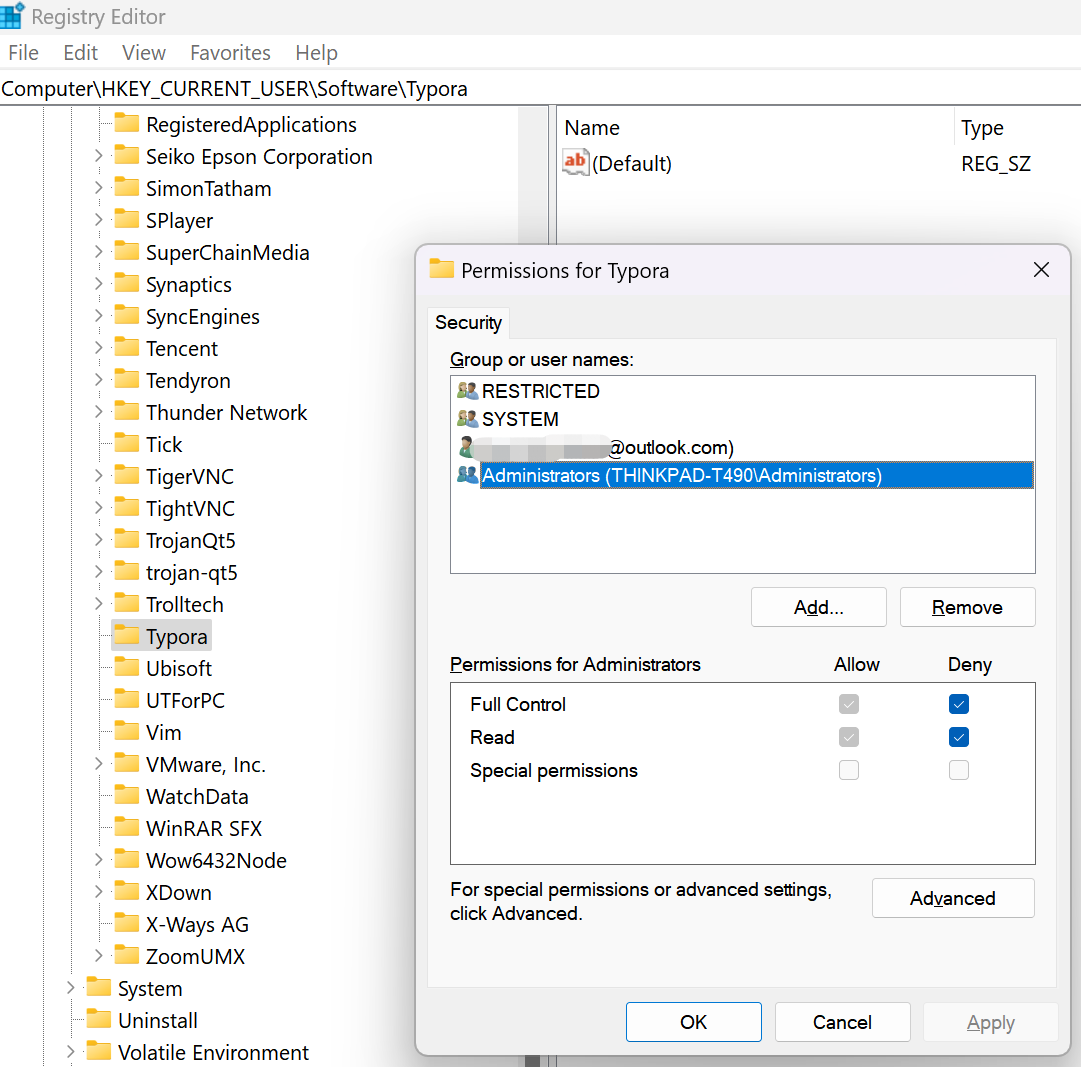Click the SPlayer folder icon
The image size is (1081, 1067).
click(126, 219)
